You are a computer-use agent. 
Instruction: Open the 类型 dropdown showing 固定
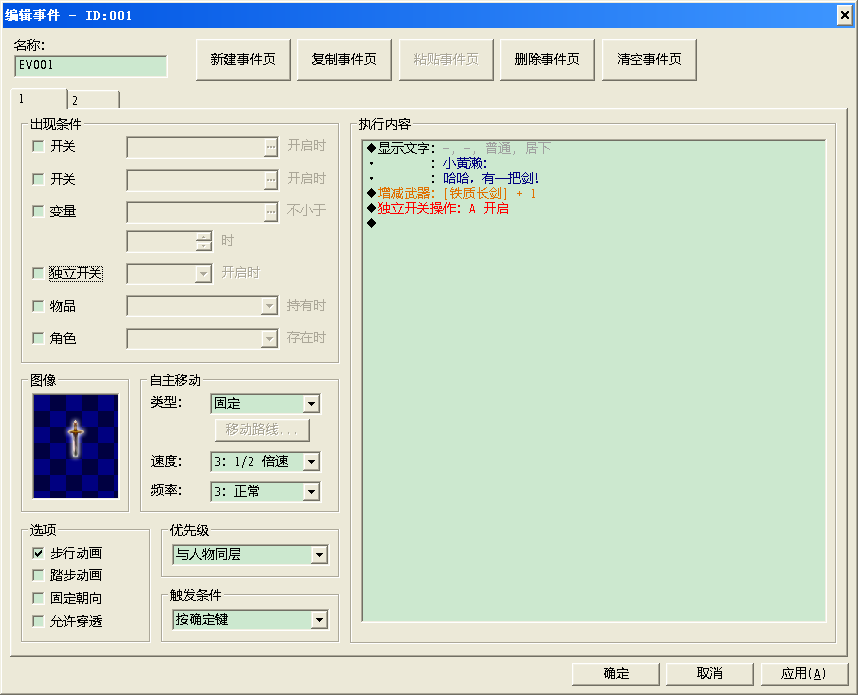265,404
